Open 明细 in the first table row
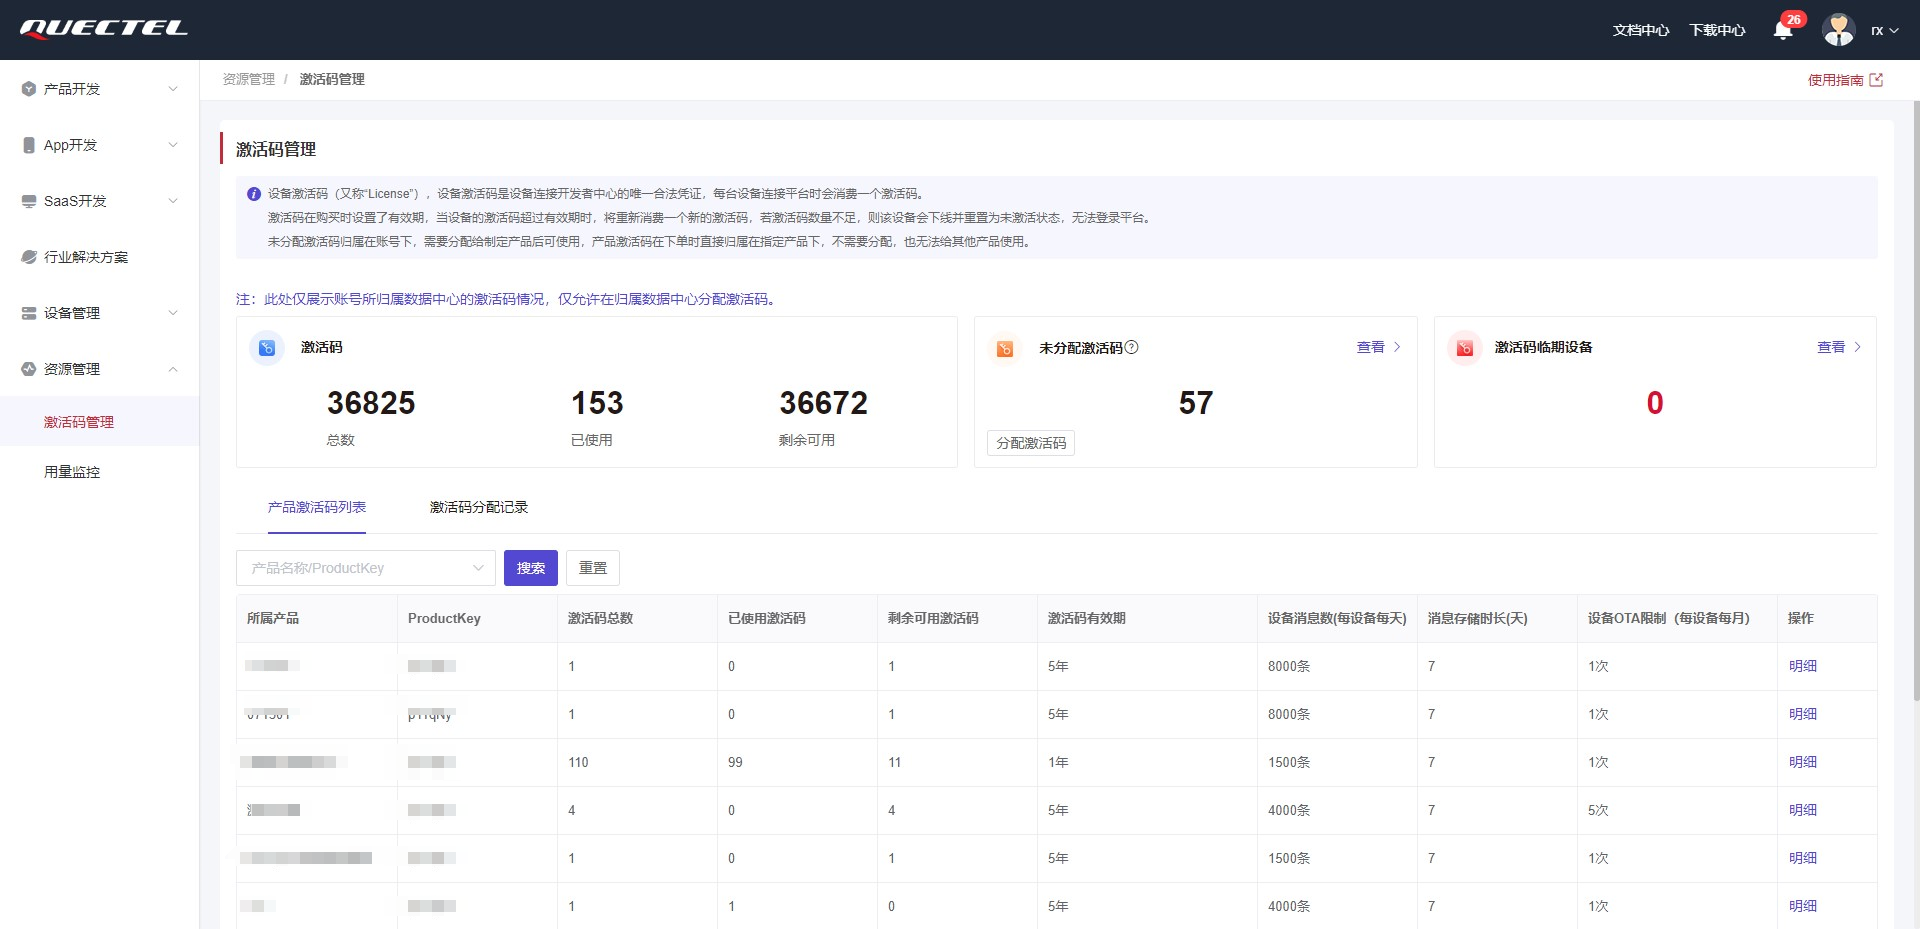This screenshot has height=929, width=1920. [x=1803, y=666]
